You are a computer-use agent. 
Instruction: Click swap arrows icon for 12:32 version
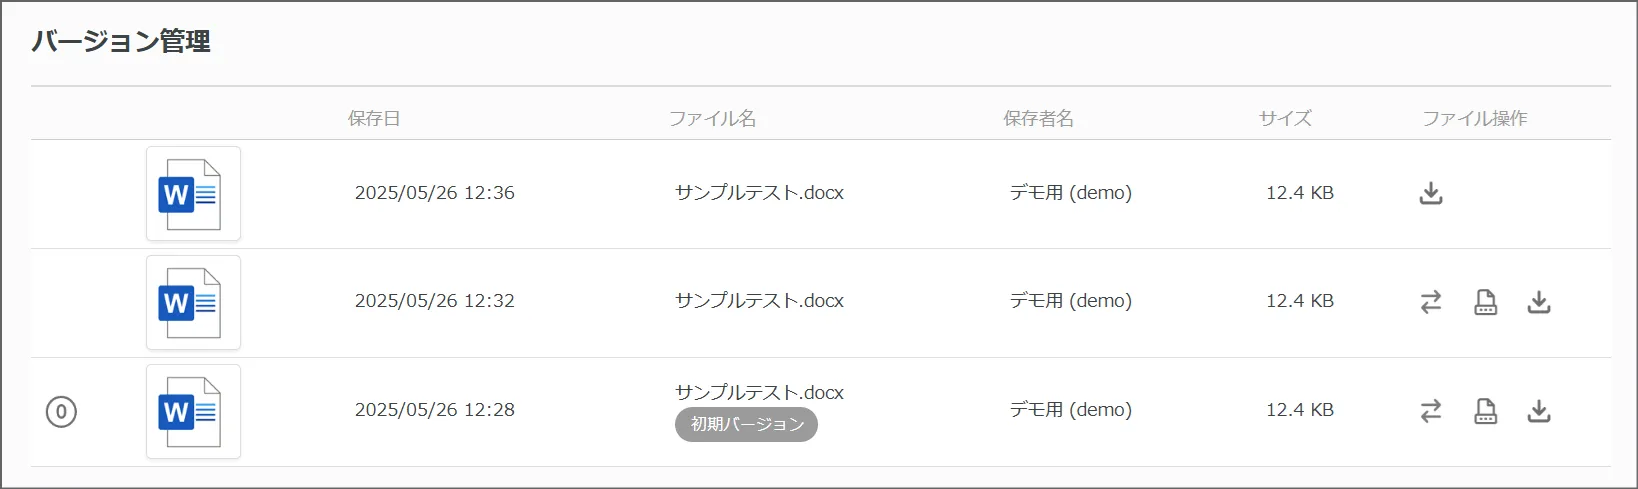1431,302
